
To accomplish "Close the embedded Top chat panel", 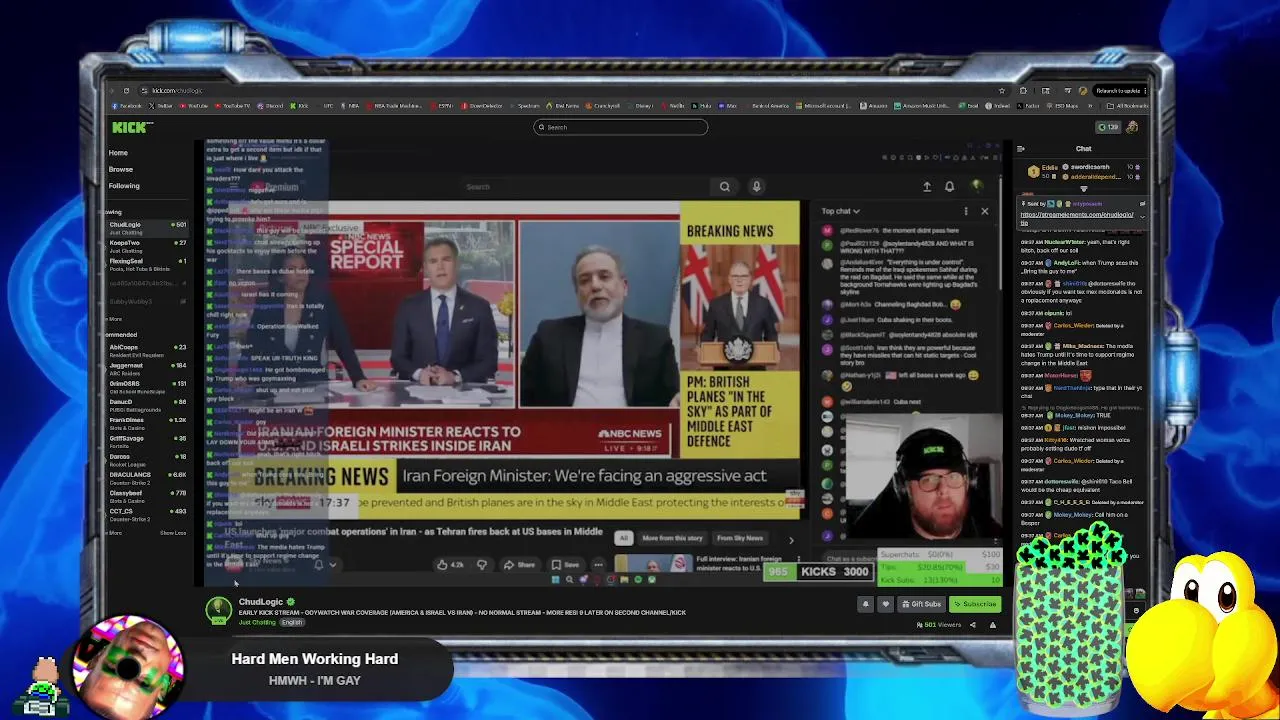I will pyautogui.click(x=985, y=211).
